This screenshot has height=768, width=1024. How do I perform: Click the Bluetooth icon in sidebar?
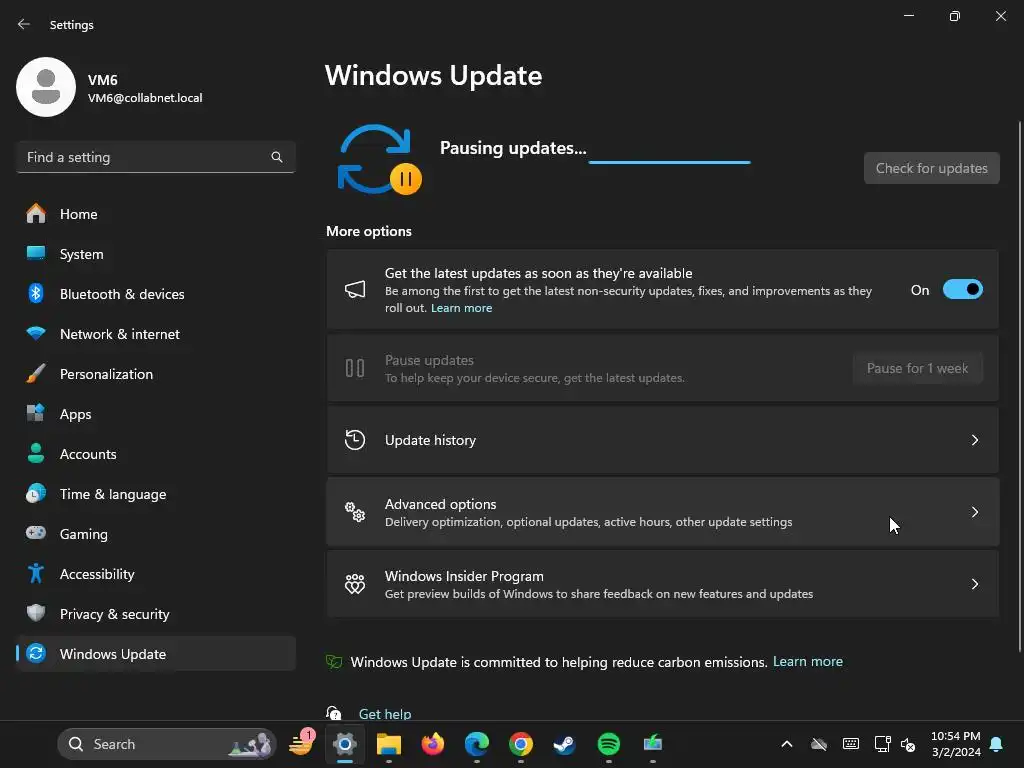(x=36, y=293)
